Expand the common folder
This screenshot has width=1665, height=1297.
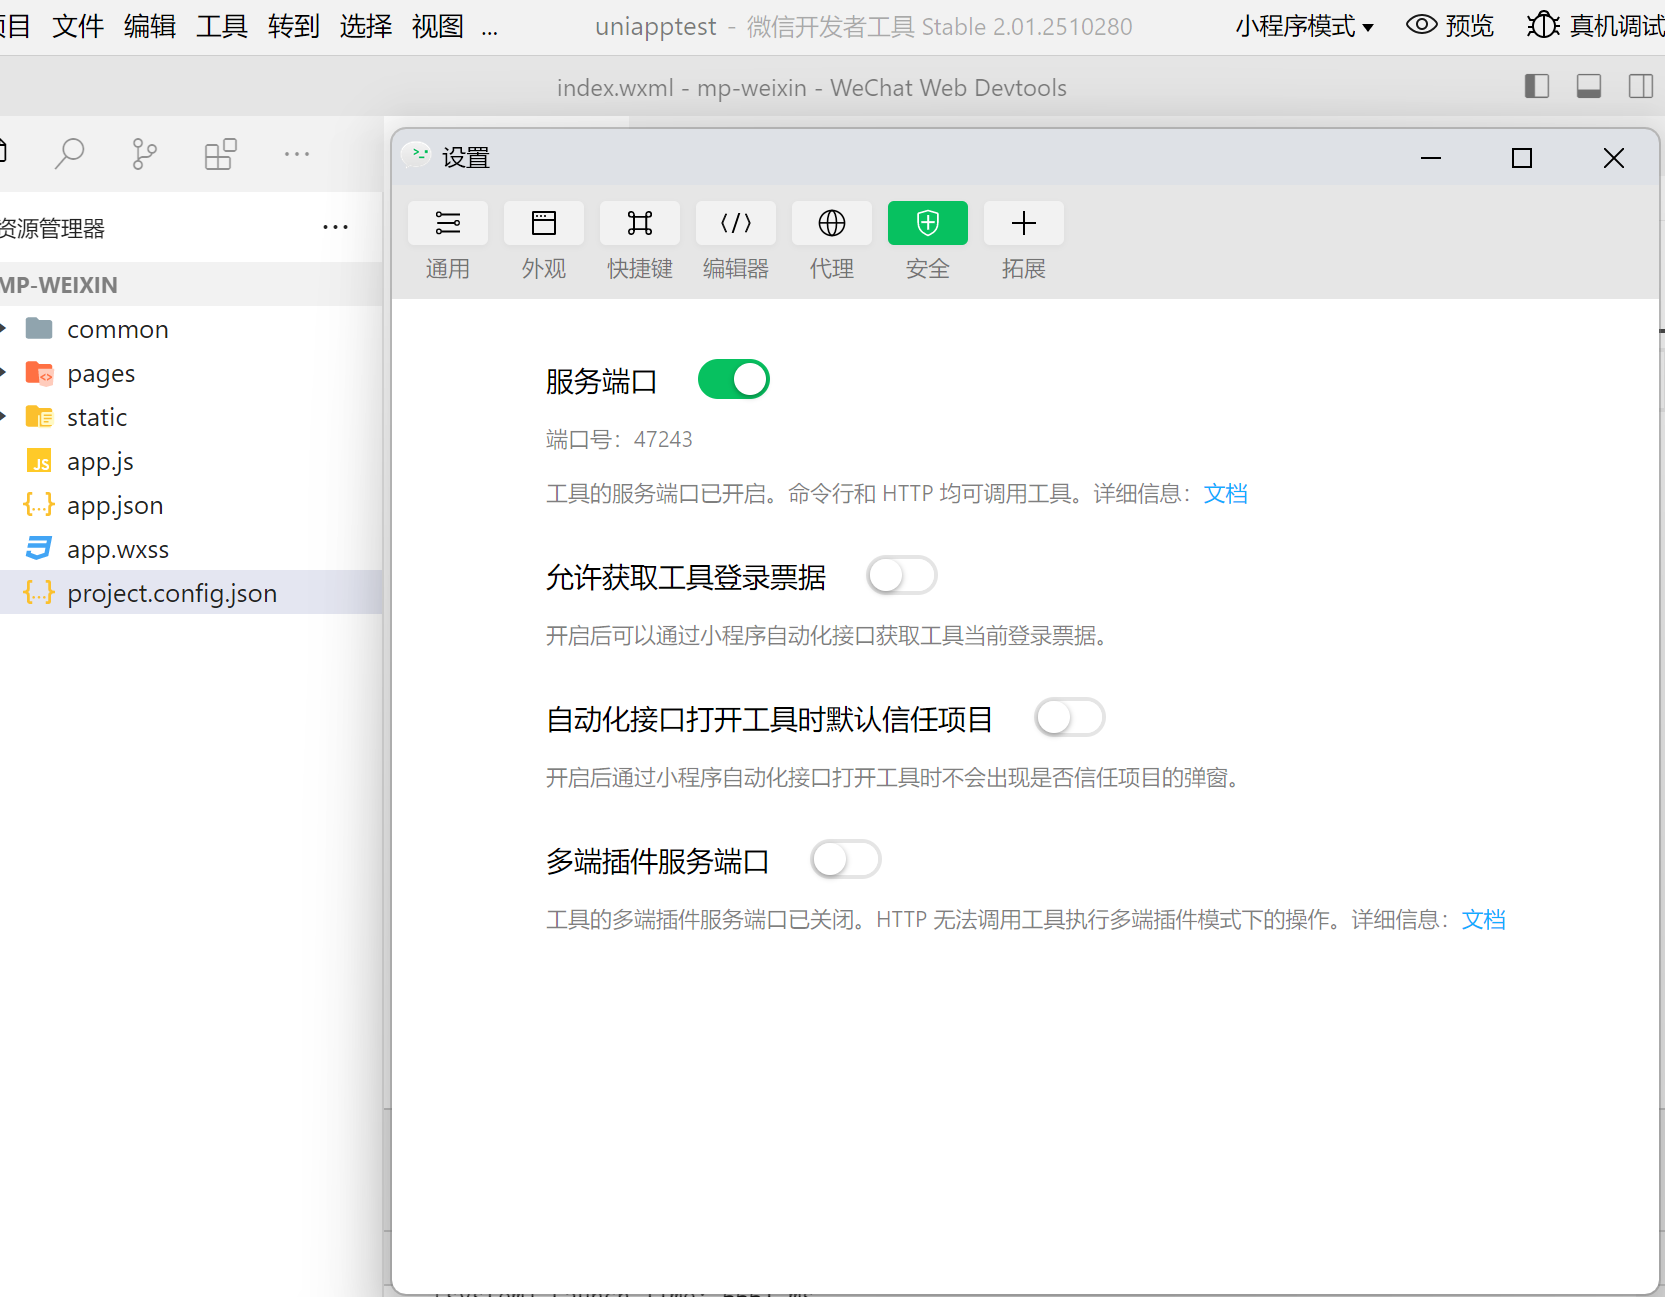(117, 329)
